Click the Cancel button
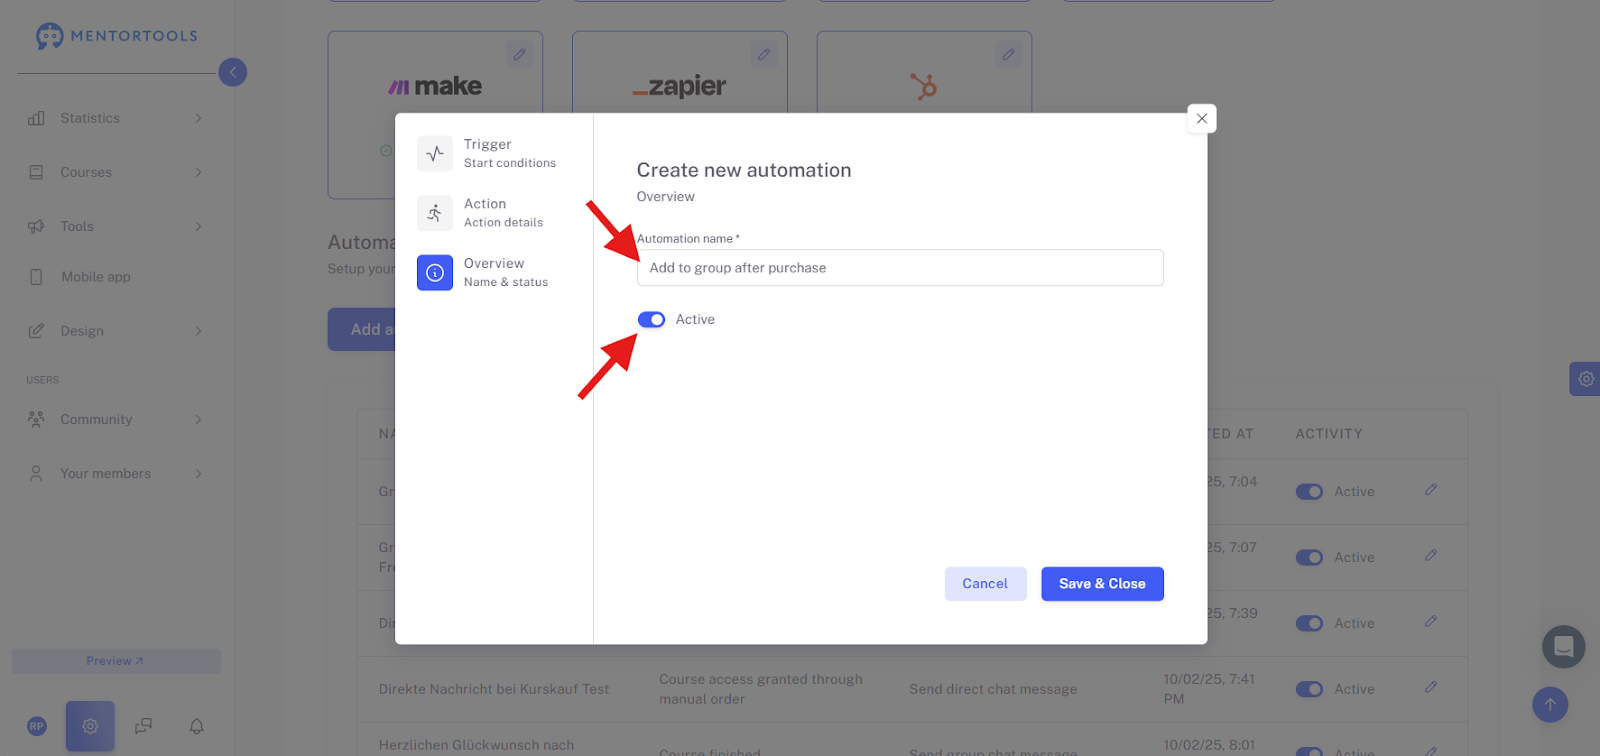This screenshot has width=1600, height=756. tap(985, 584)
